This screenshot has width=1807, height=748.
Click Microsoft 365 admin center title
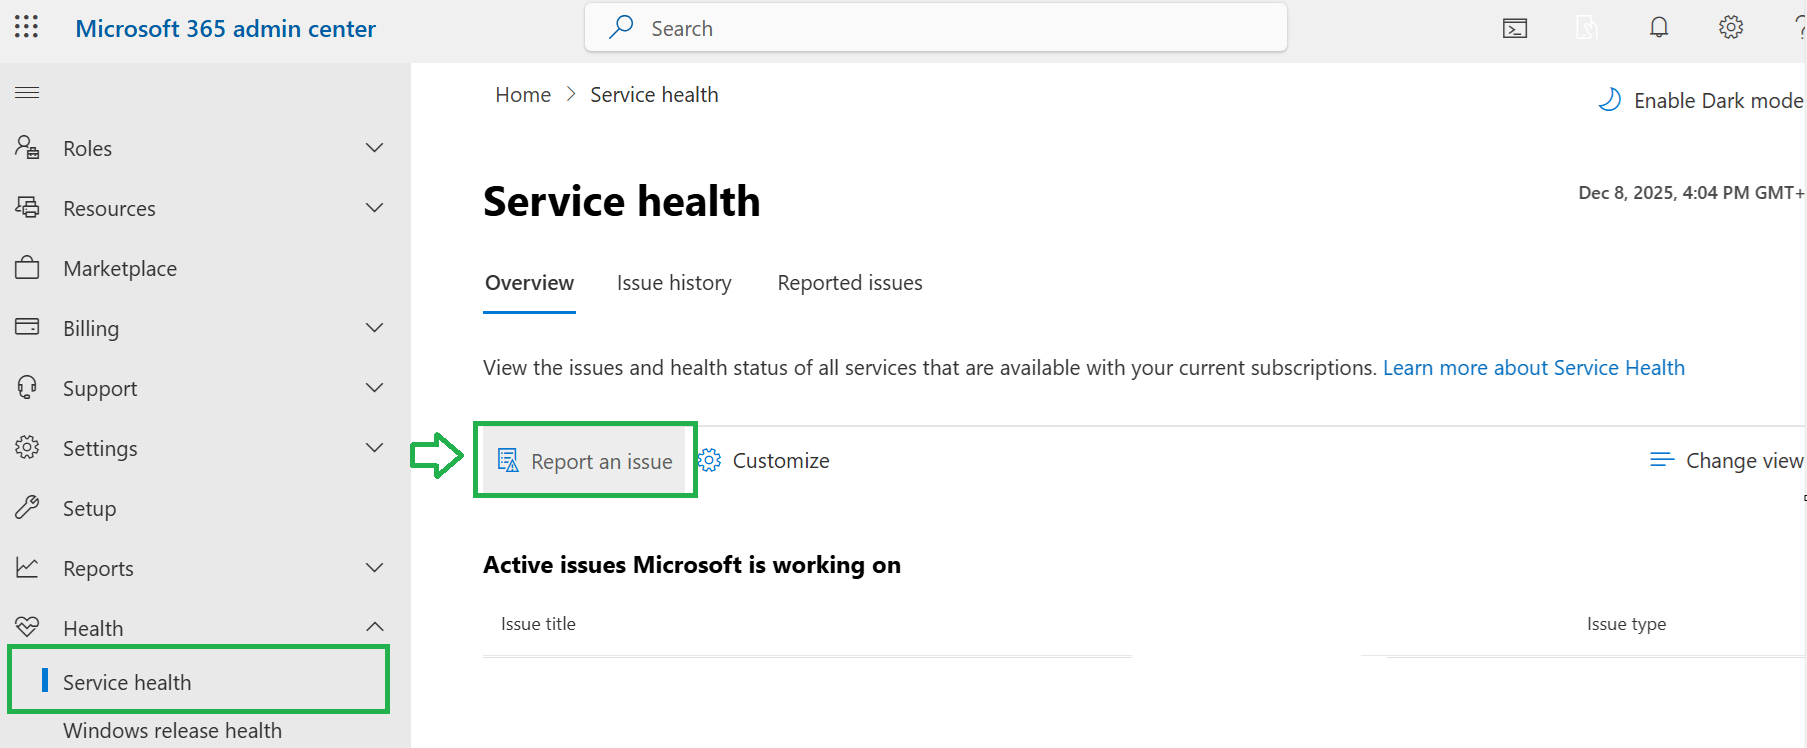tap(226, 28)
